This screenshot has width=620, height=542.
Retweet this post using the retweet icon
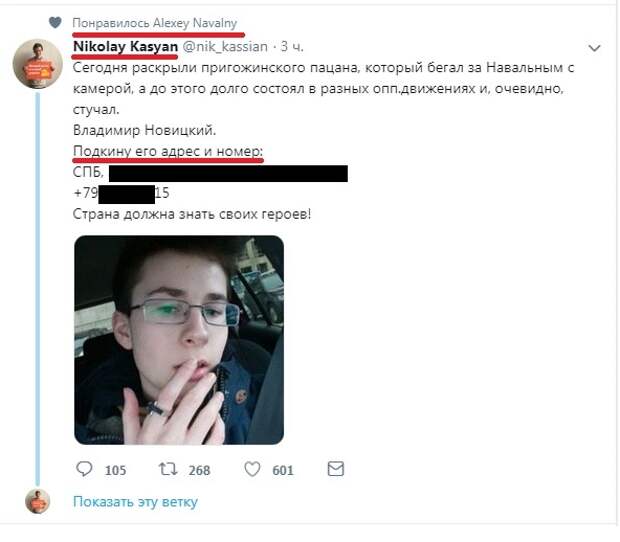[168, 469]
